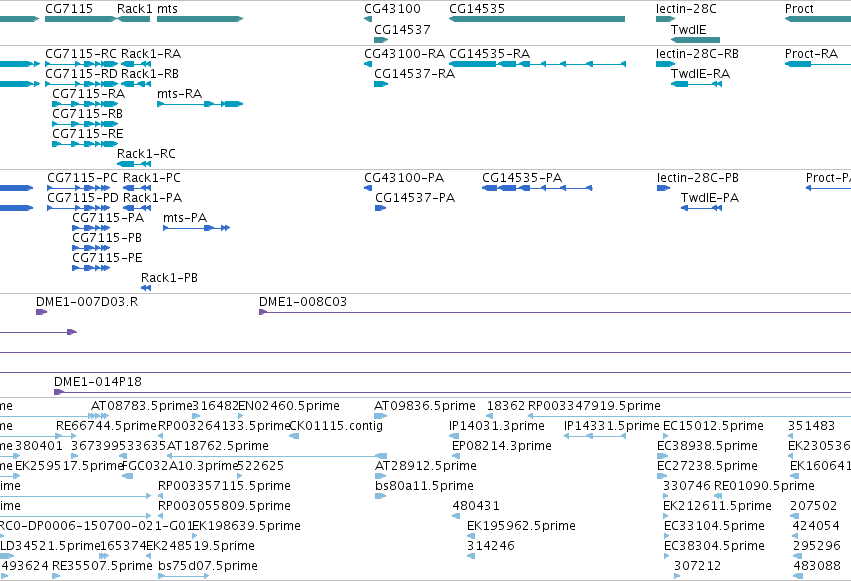
Task: Click transcript CG14535-RA label
Action: click(490, 54)
